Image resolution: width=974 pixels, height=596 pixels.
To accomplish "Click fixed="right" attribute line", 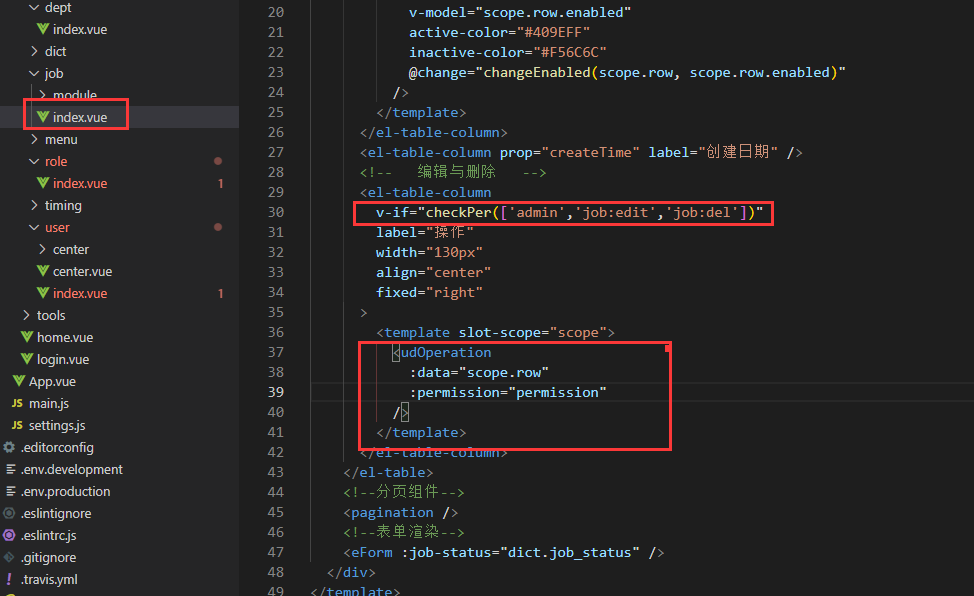I will (x=429, y=293).
